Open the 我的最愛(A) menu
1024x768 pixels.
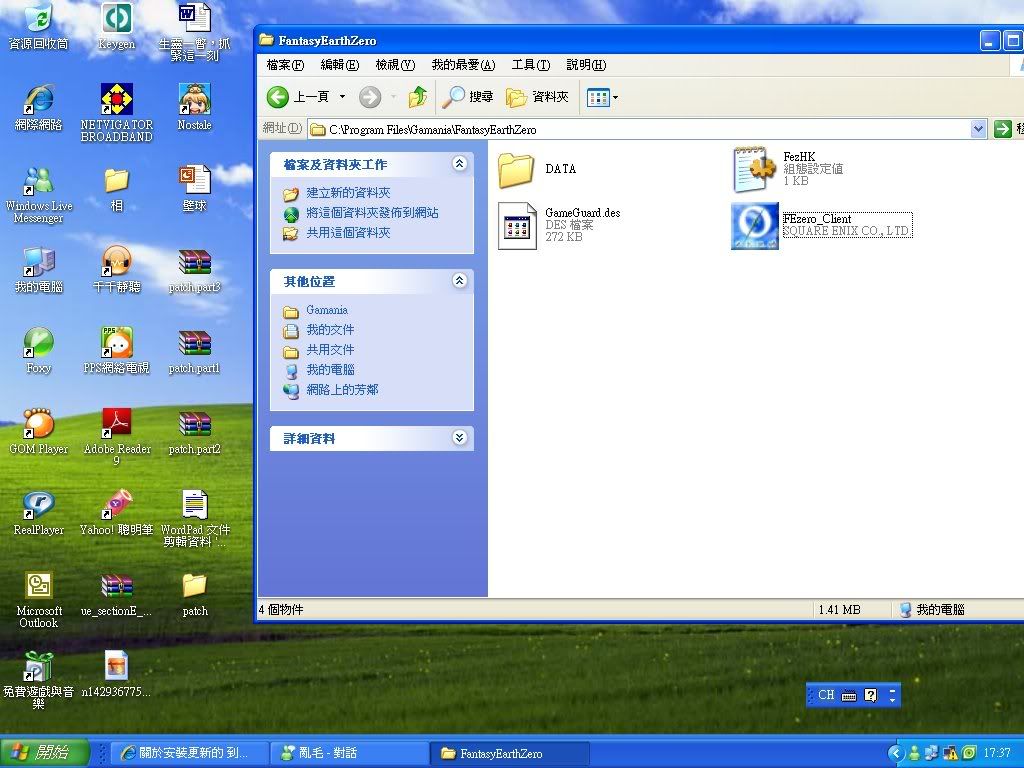(x=463, y=65)
